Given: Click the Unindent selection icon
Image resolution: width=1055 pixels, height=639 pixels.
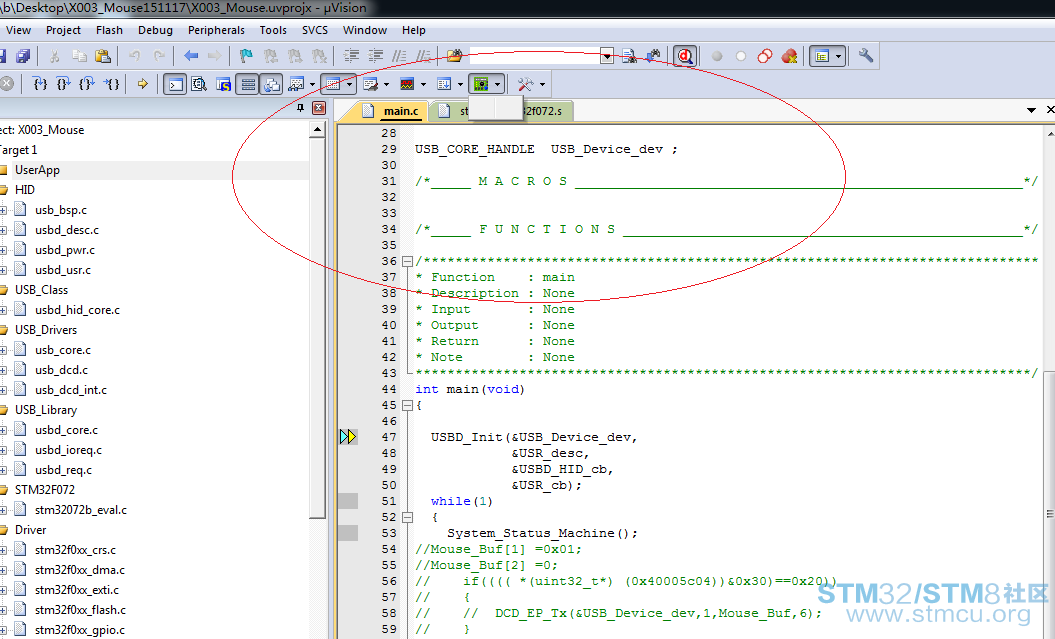Looking at the screenshot, I should 375,56.
